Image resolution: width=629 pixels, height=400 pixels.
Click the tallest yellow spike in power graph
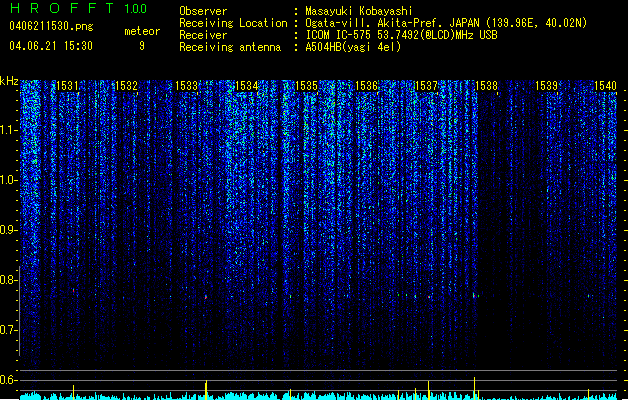475,388
